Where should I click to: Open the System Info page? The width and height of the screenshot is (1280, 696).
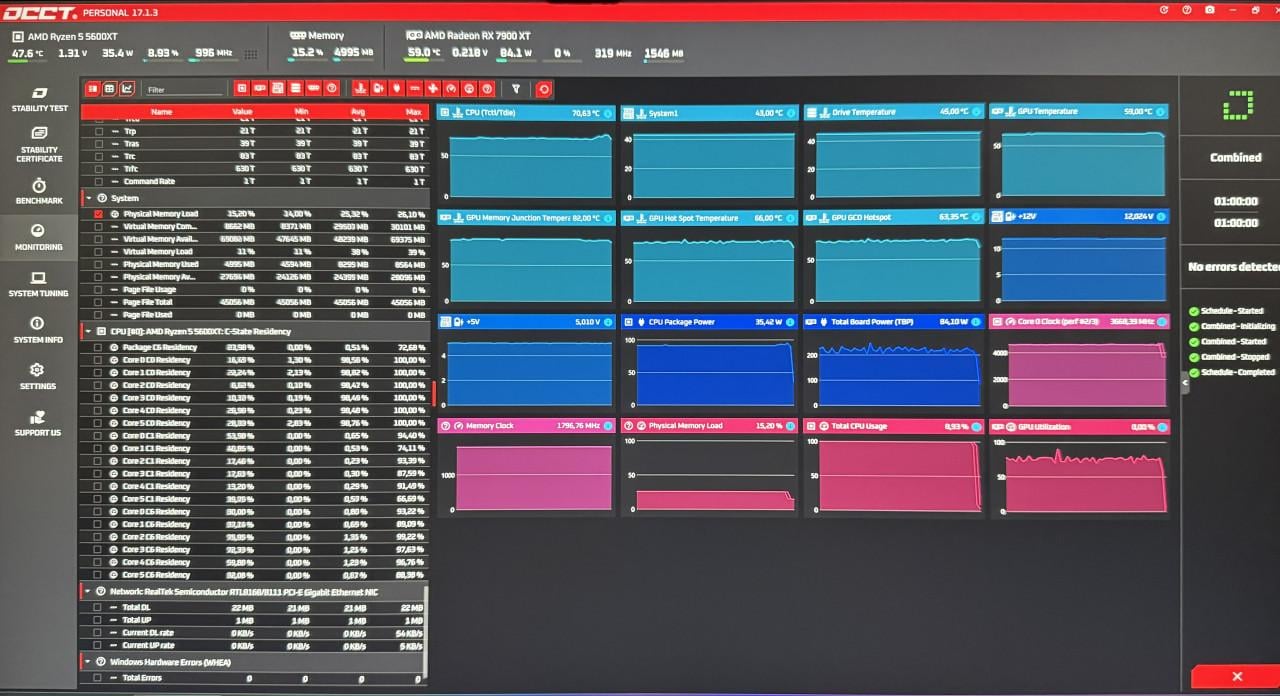pos(39,330)
